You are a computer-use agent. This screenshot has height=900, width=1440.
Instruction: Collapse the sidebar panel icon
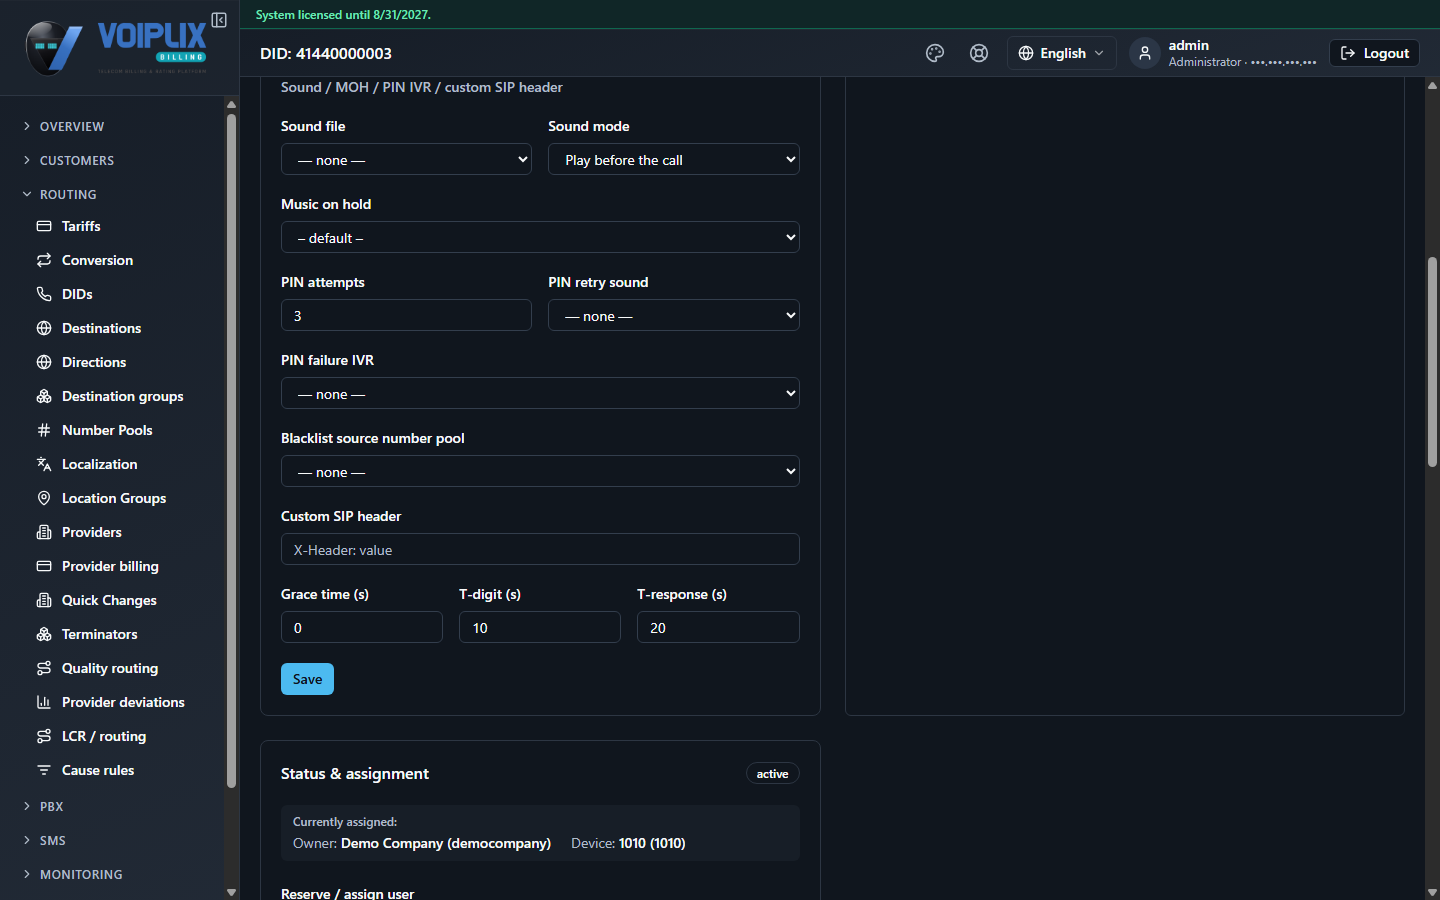click(x=219, y=20)
